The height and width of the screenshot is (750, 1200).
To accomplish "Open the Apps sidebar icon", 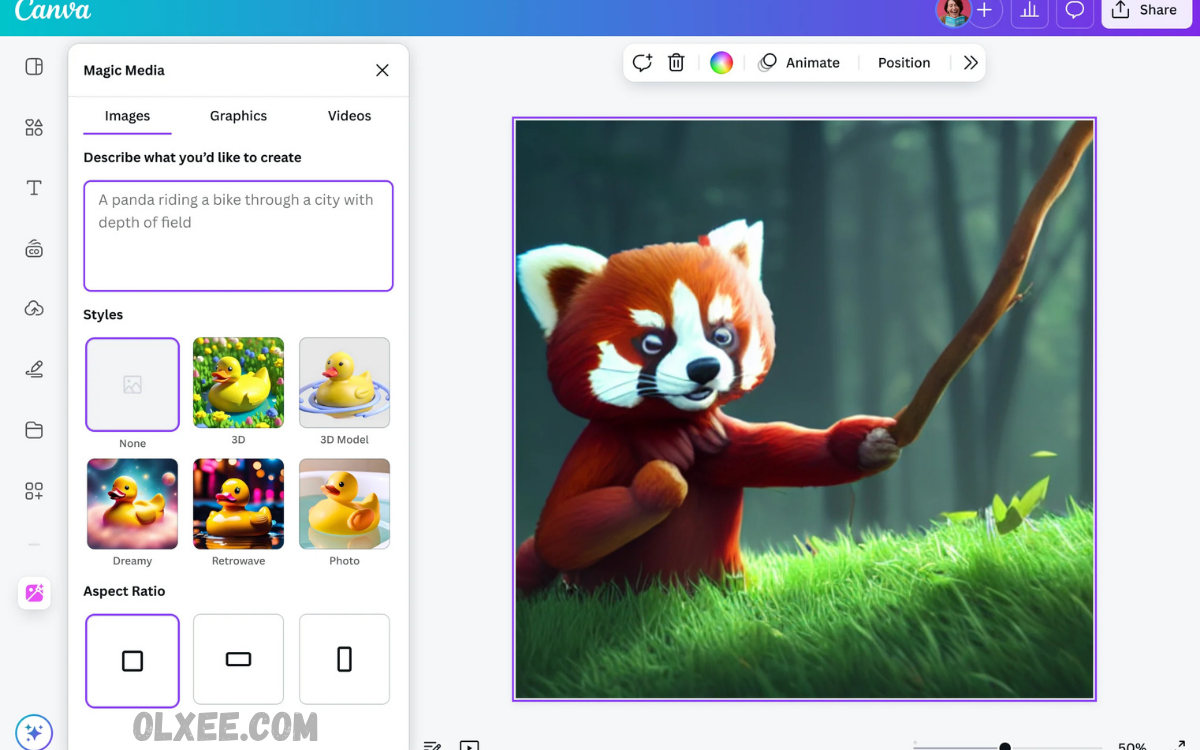I will pos(34,491).
